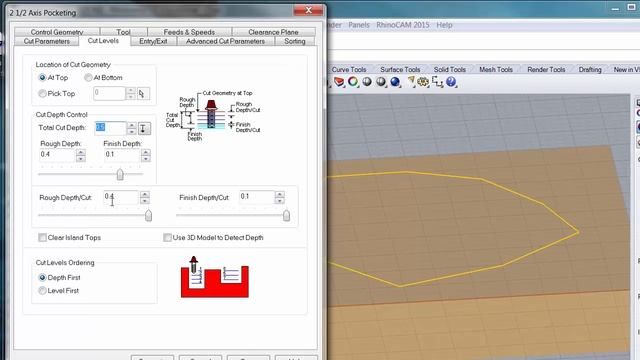Switch to Surface Tools toolbar tab
Screen dimensions: 640x360
point(400,70)
